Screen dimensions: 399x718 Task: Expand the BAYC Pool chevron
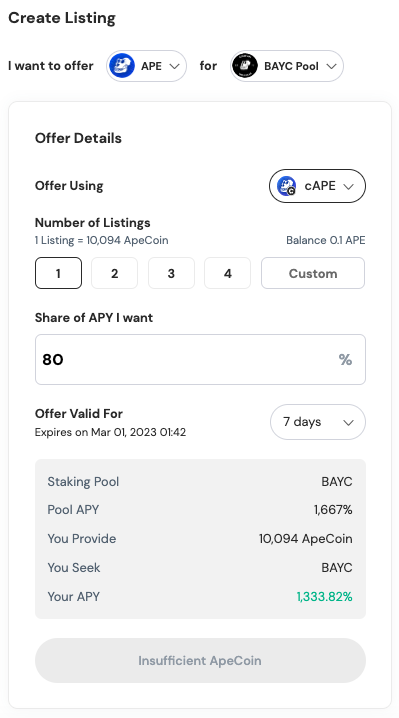[x=331, y=66]
